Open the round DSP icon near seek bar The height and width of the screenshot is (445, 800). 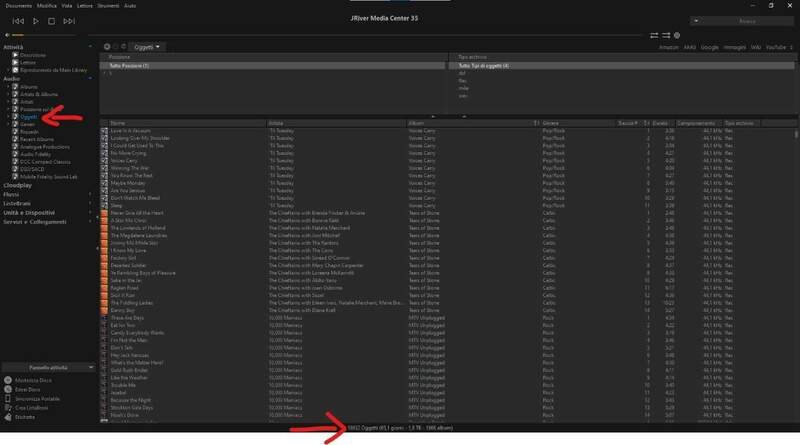677,35
